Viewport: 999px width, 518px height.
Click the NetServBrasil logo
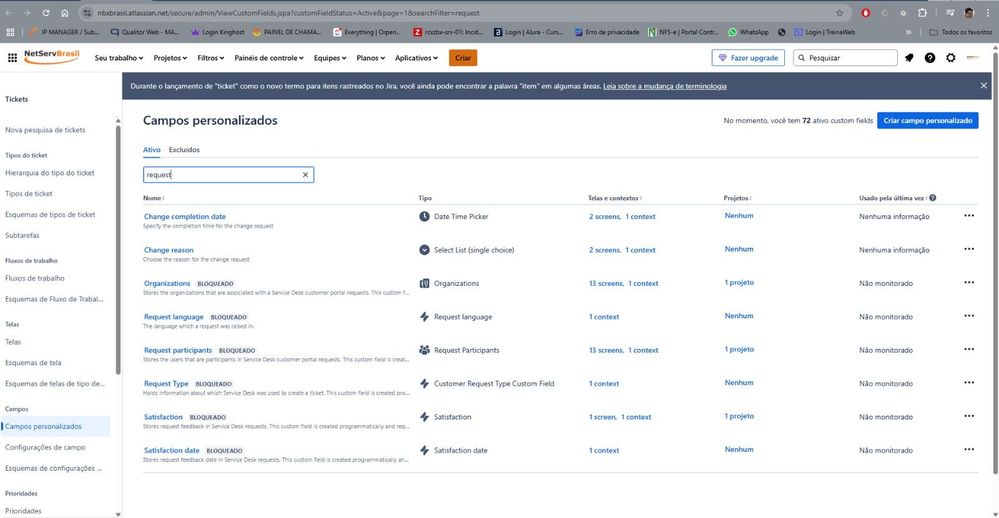[52, 57]
